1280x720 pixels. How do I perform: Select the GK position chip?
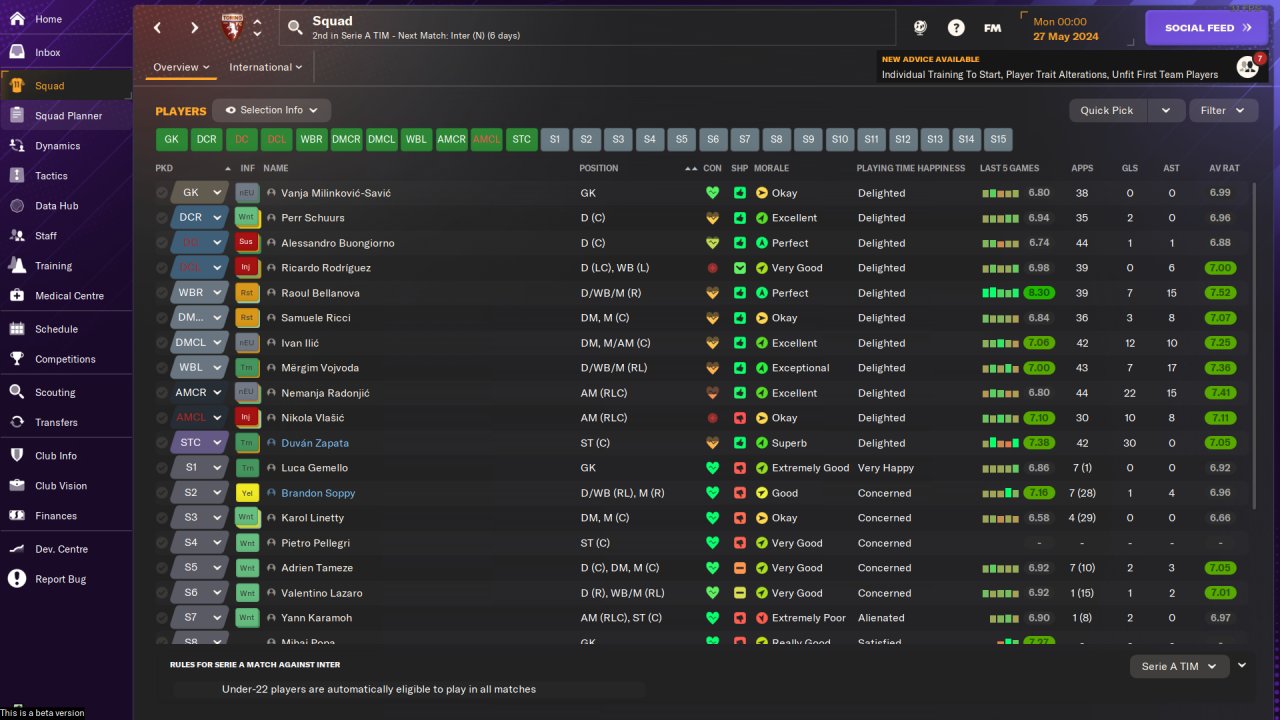coord(172,139)
